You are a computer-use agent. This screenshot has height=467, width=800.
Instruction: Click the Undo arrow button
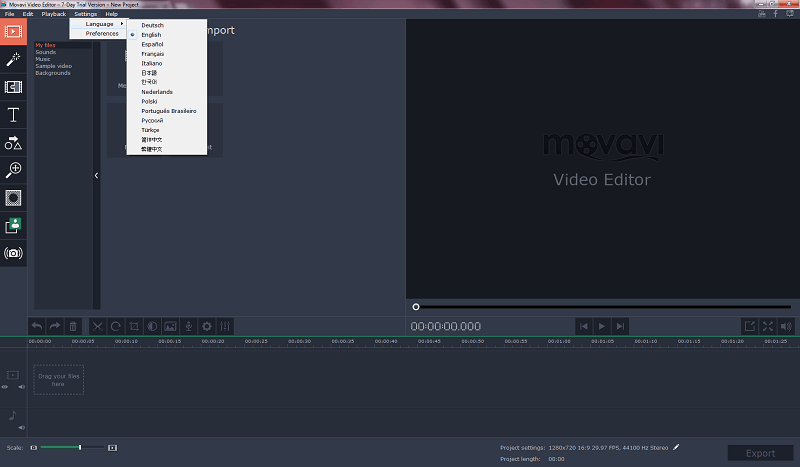click(x=37, y=326)
